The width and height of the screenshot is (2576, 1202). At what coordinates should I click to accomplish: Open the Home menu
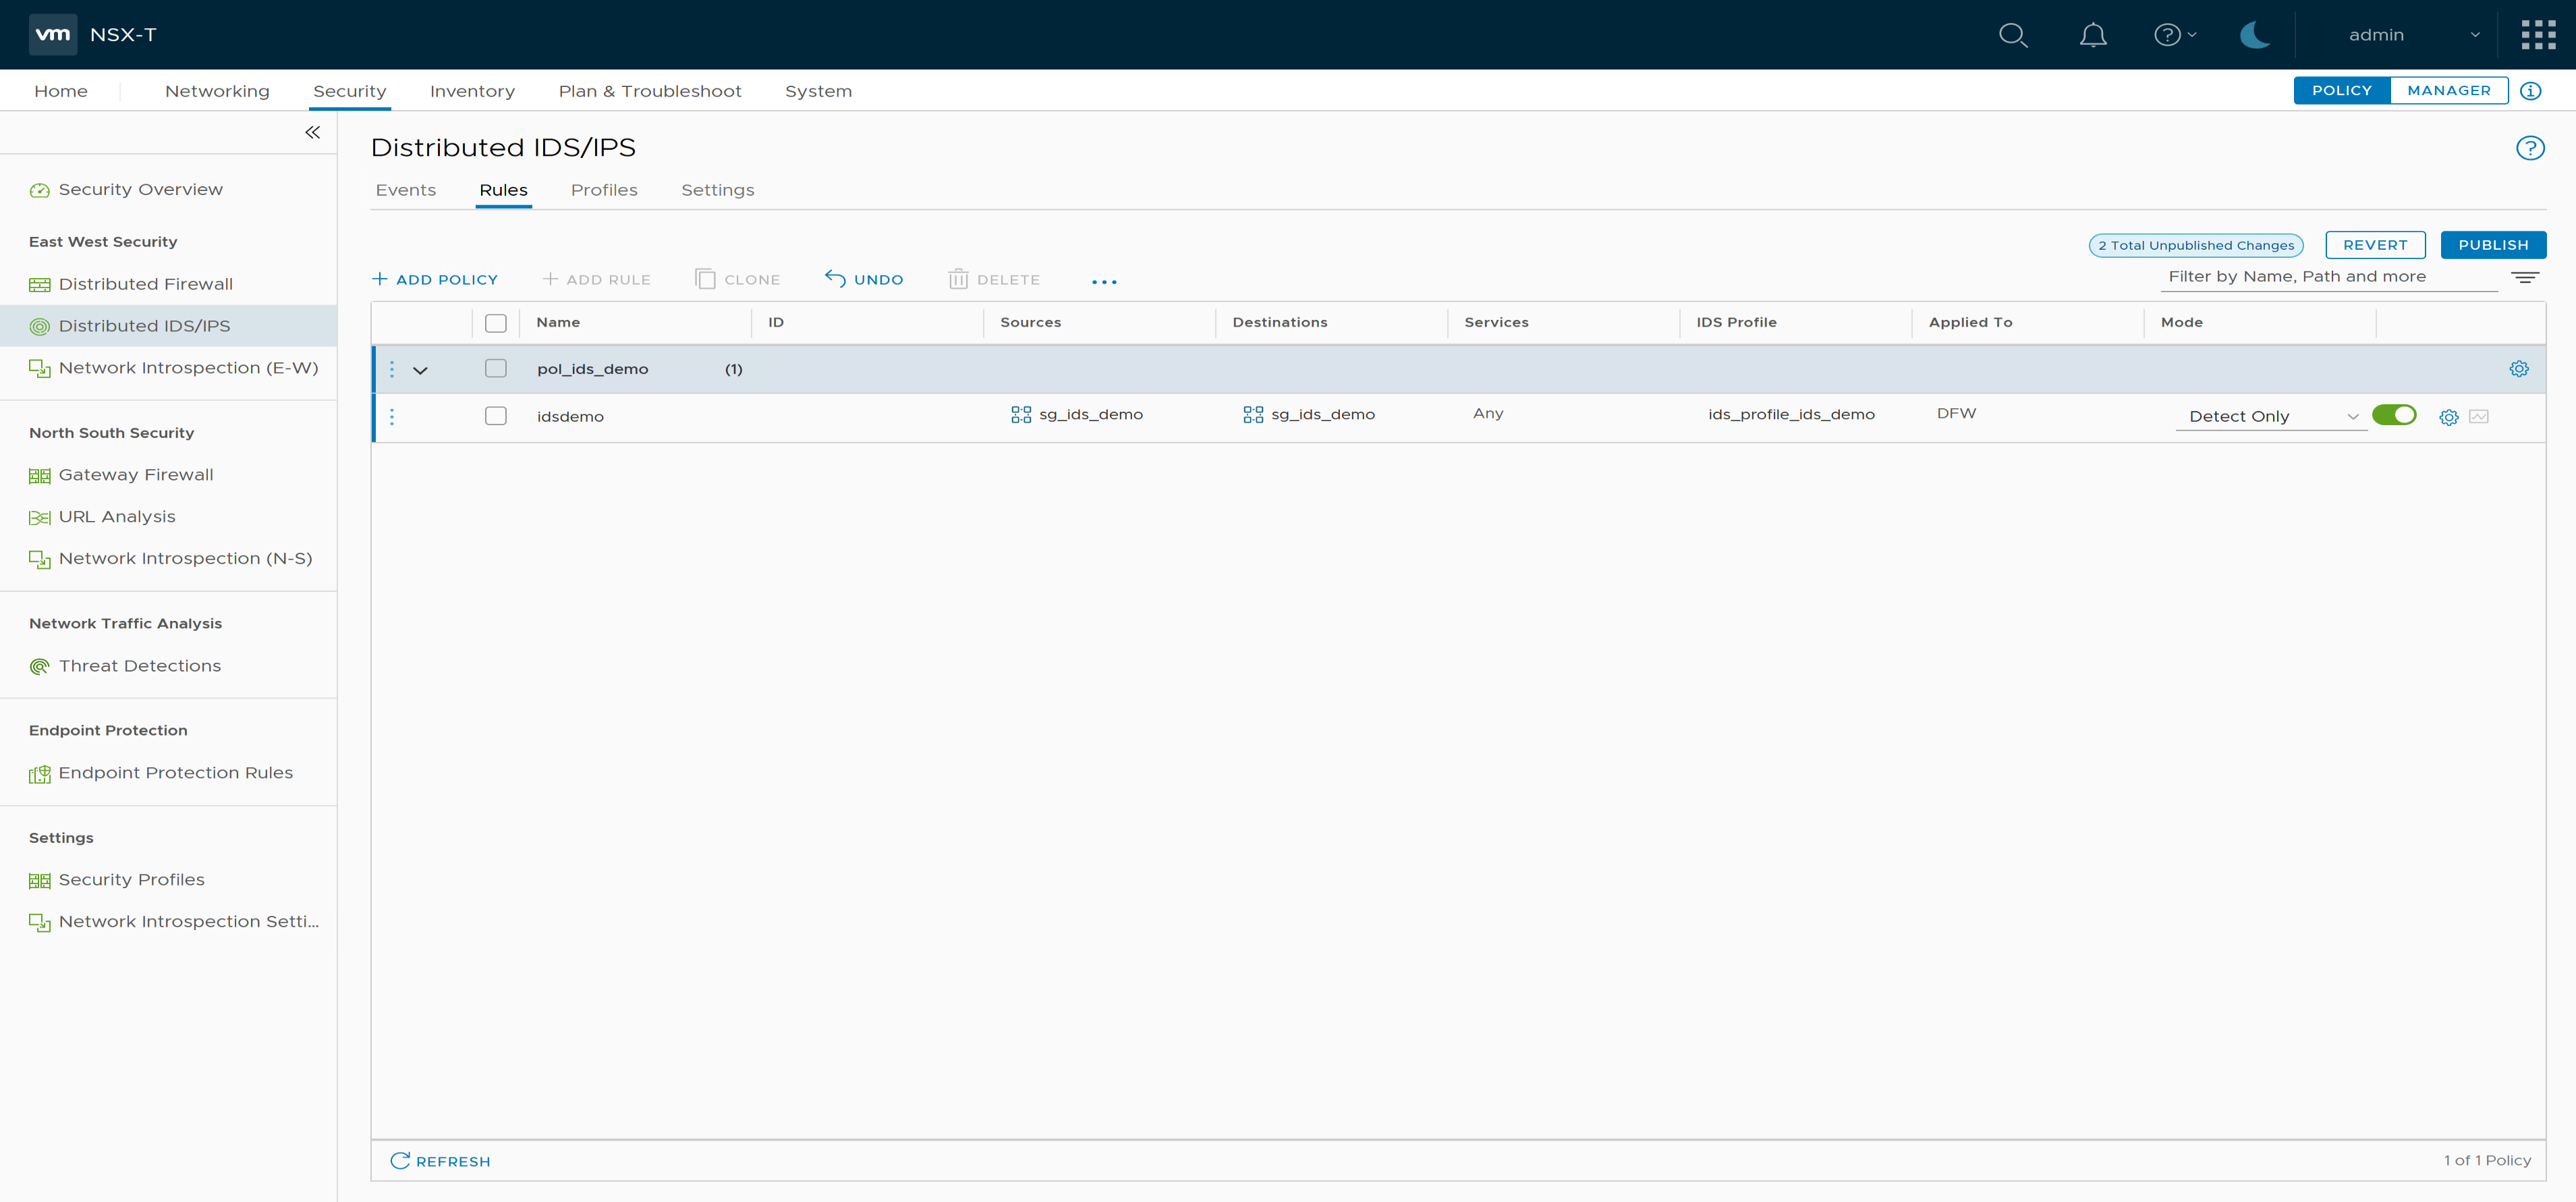click(x=61, y=91)
